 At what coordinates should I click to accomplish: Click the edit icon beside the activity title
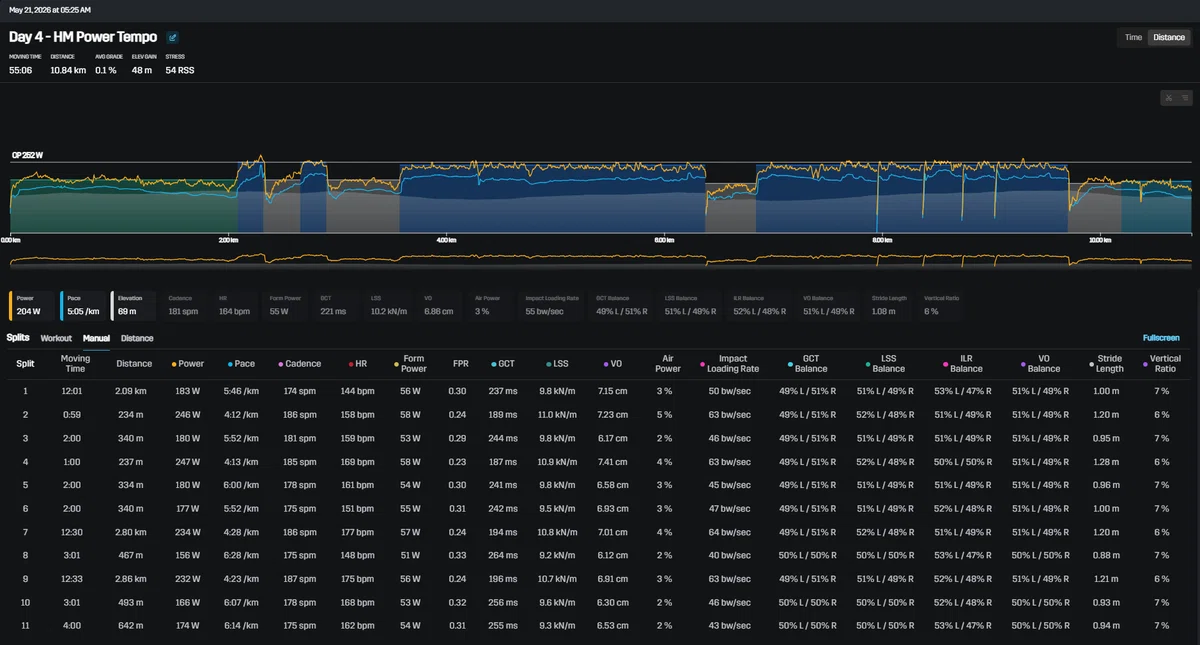pos(173,37)
